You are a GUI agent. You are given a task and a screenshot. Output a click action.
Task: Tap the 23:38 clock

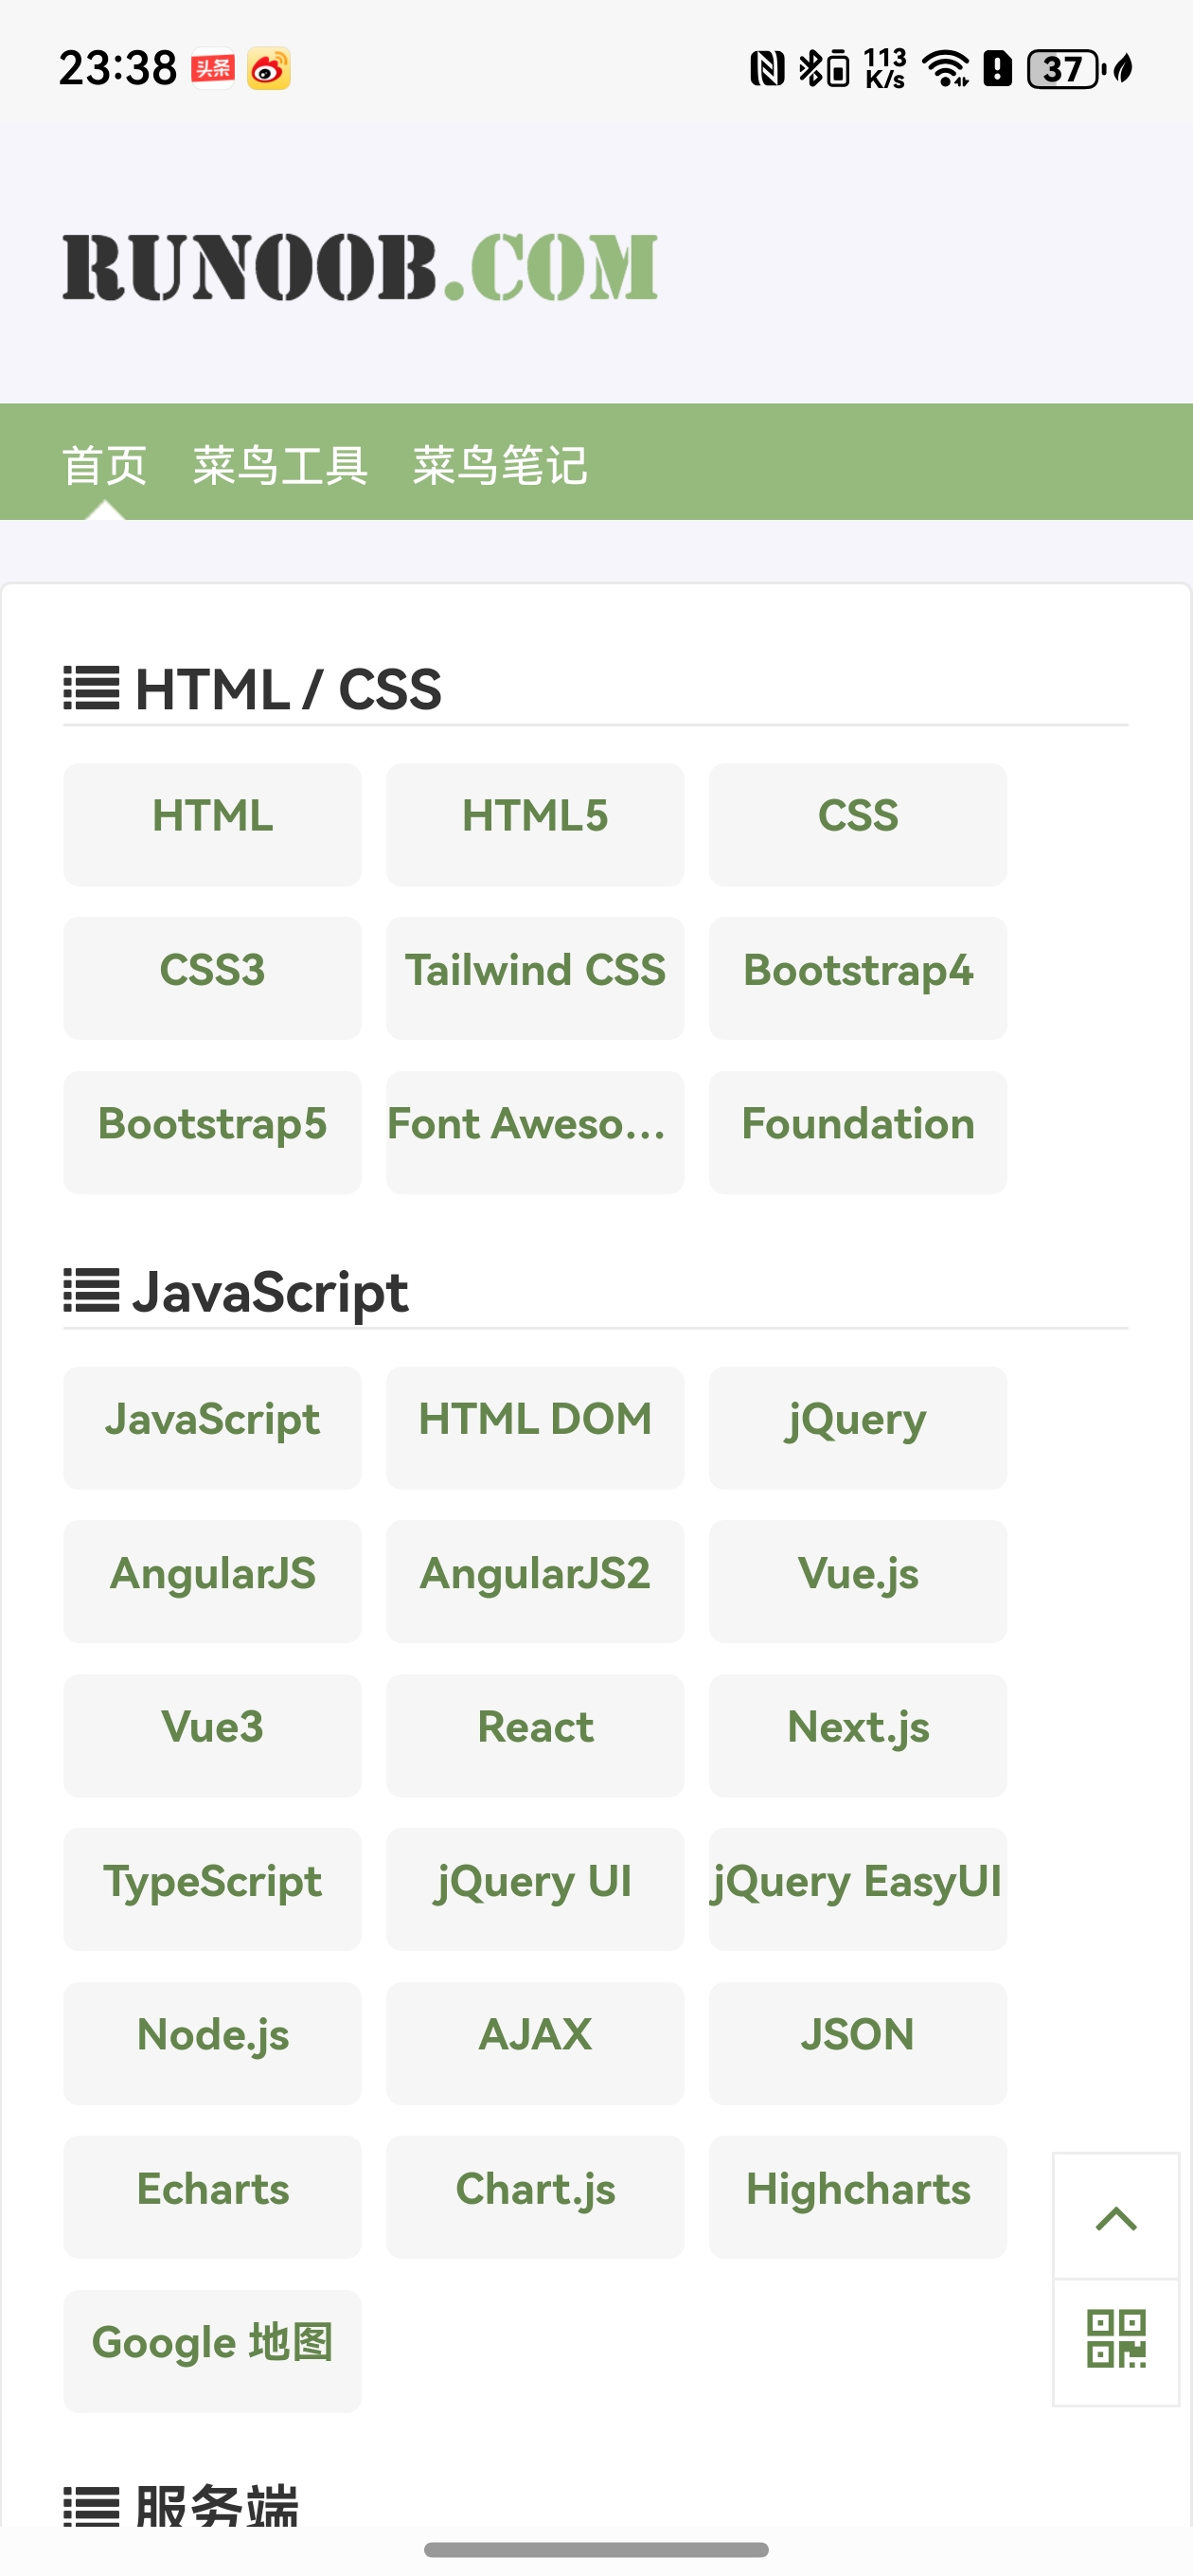pos(118,69)
